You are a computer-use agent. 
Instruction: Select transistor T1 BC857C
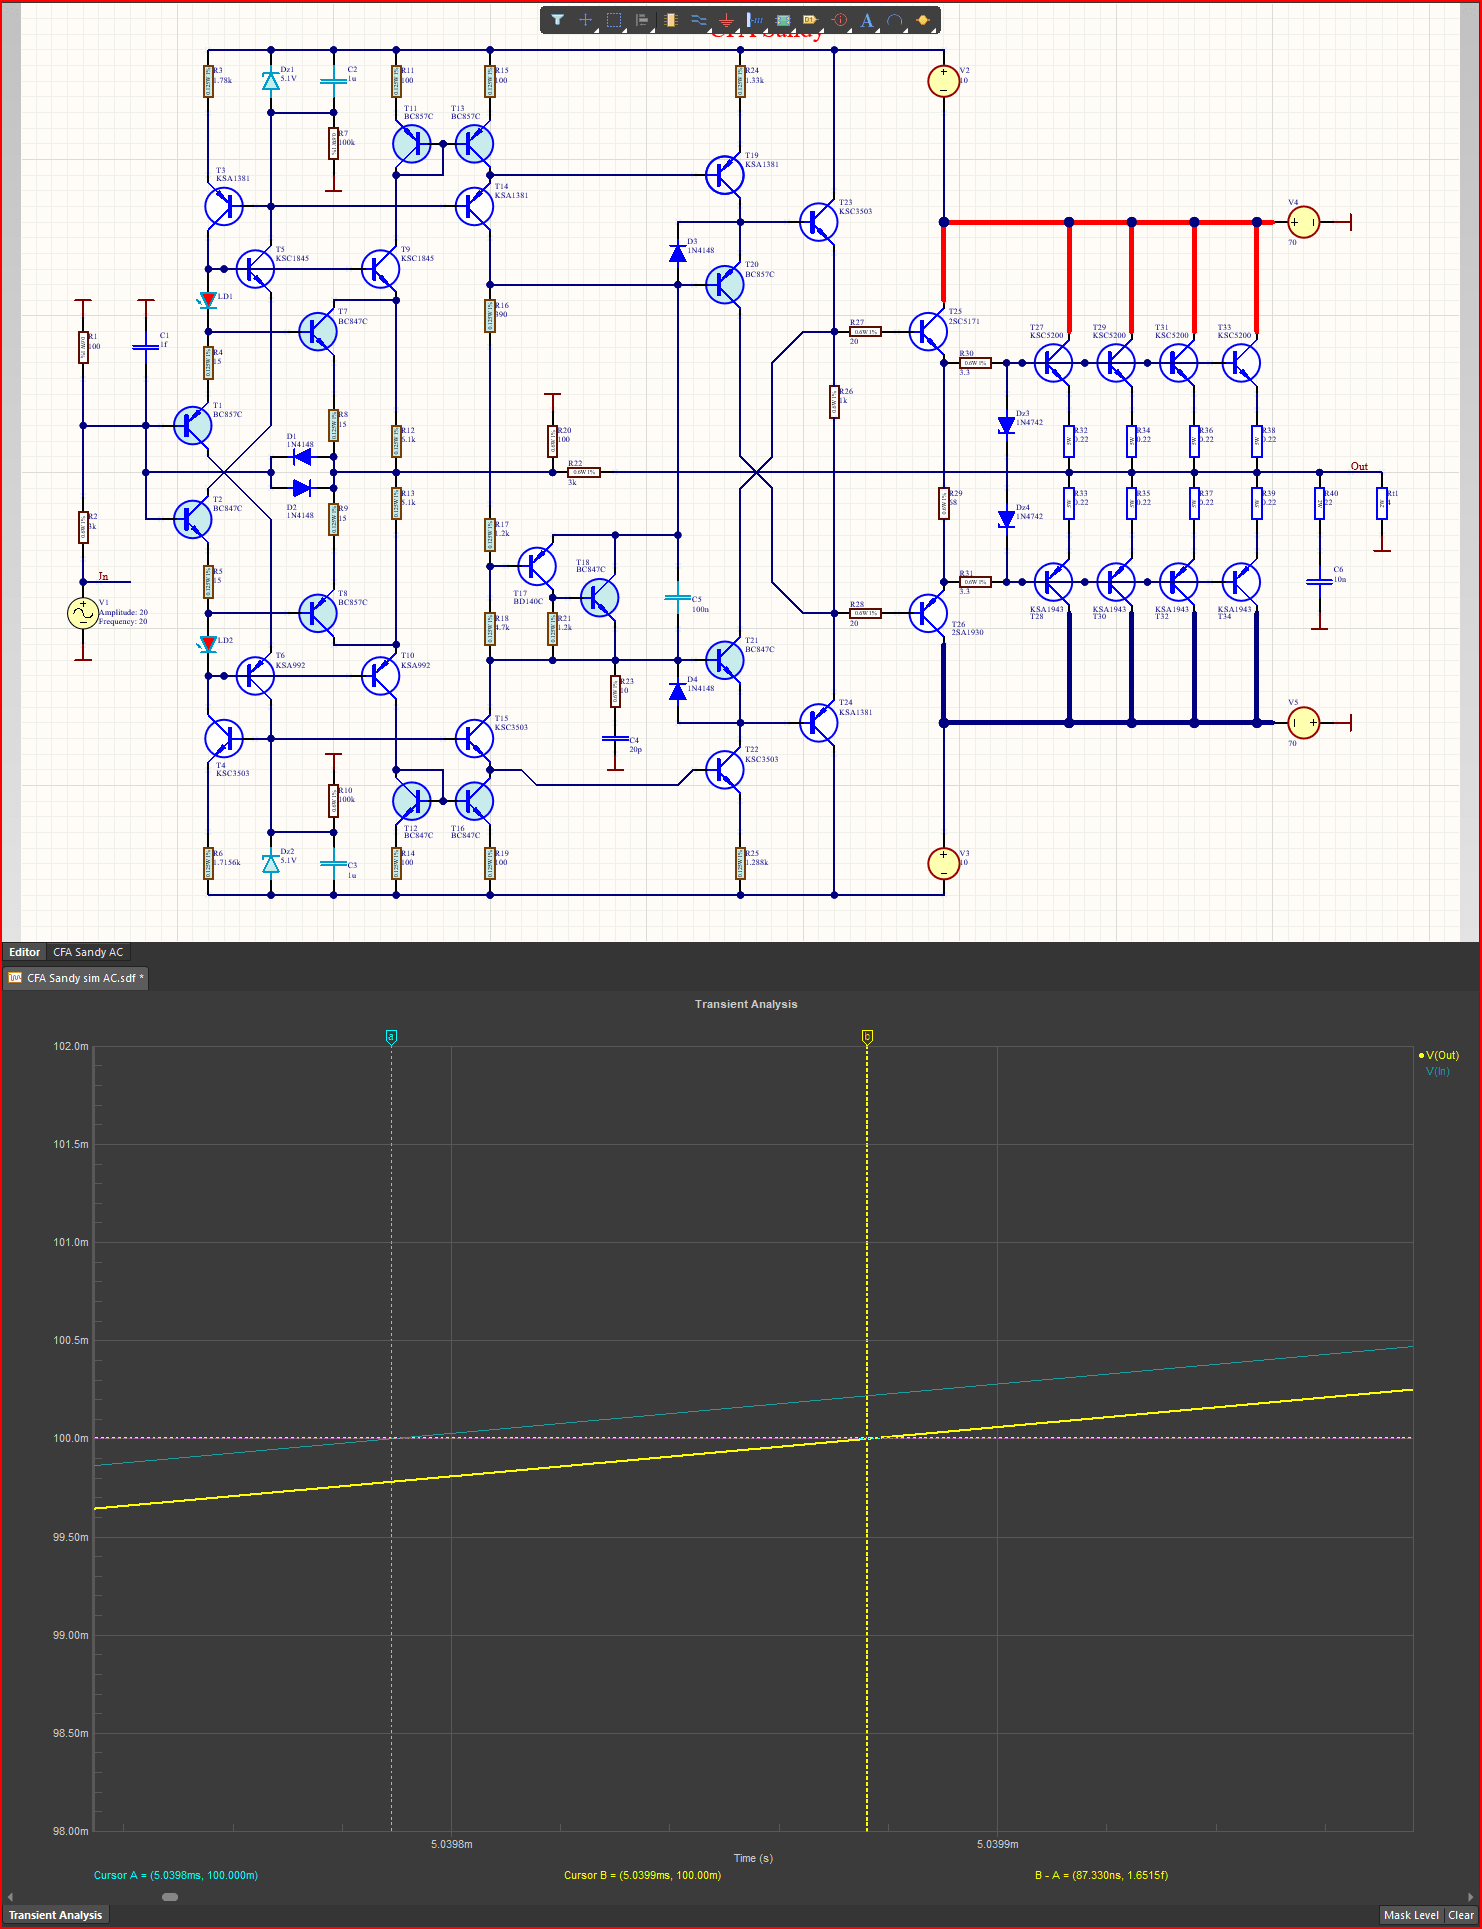click(192, 425)
